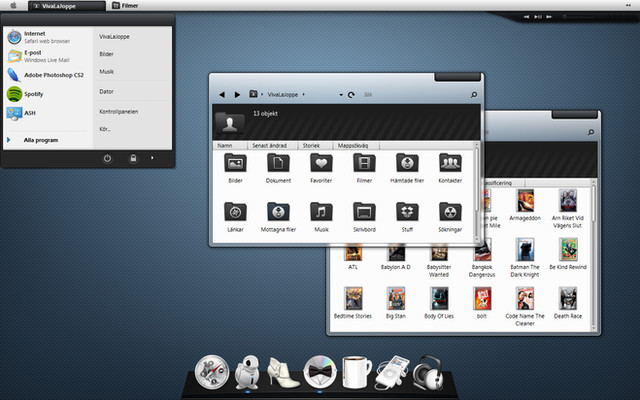Open the Armageddon movie thumbnail
640x400 pixels.
[525, 205]
